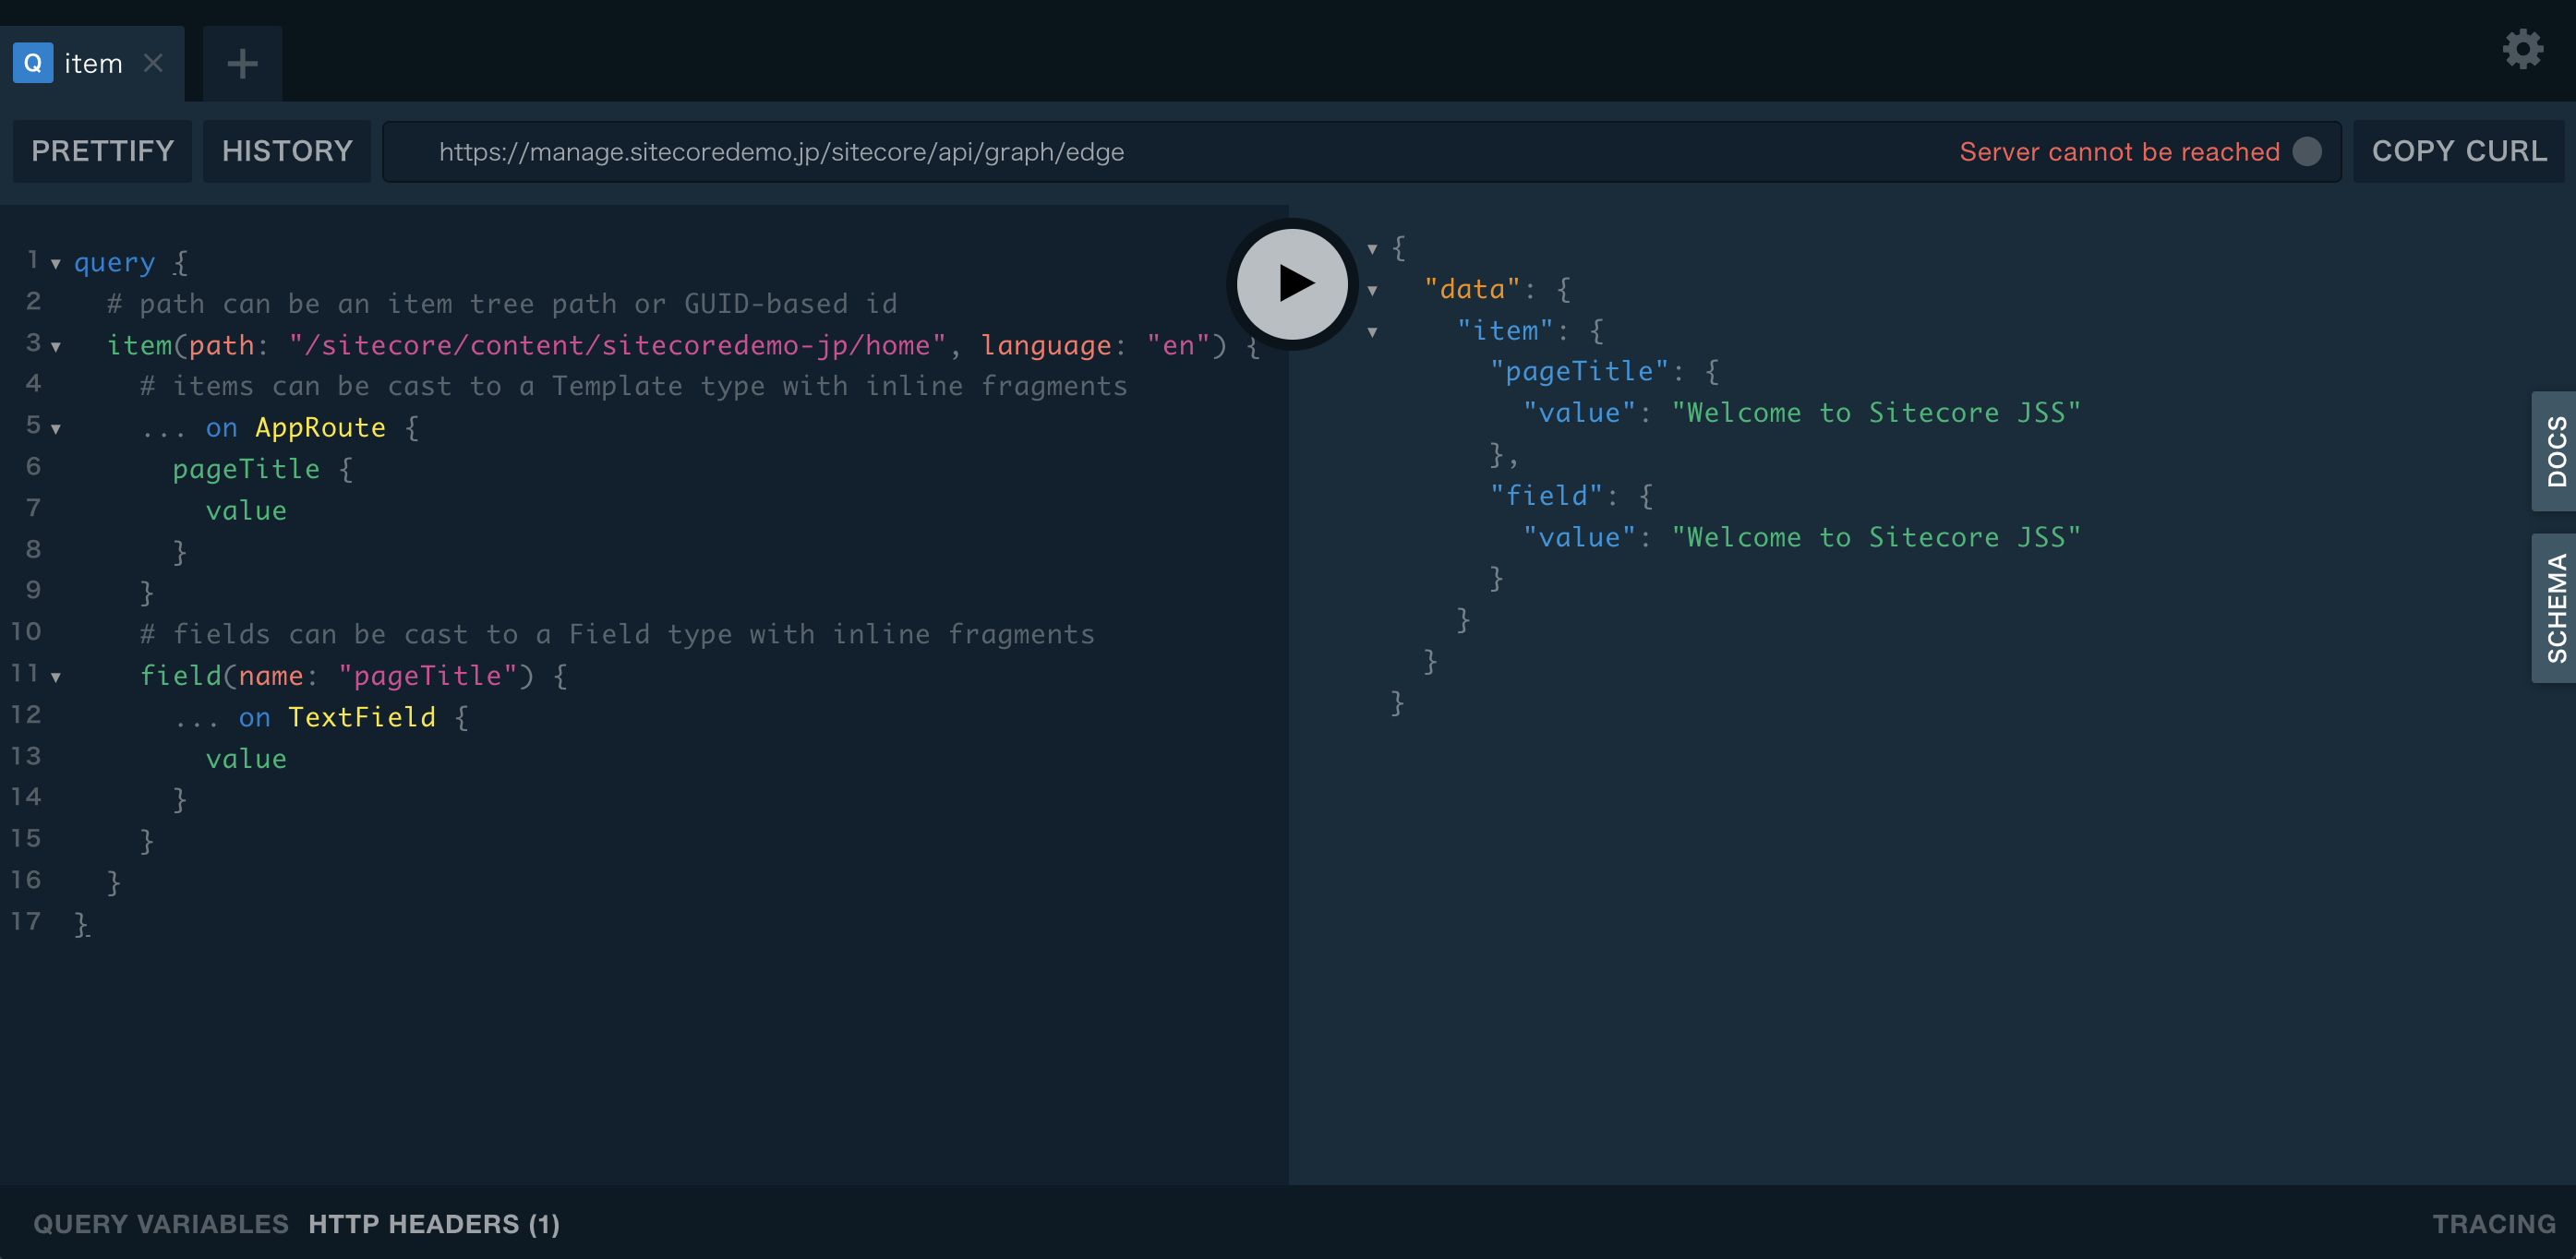Click value on line 13
This screenshot has height=1259, width=2576.
tap(246, 759)
